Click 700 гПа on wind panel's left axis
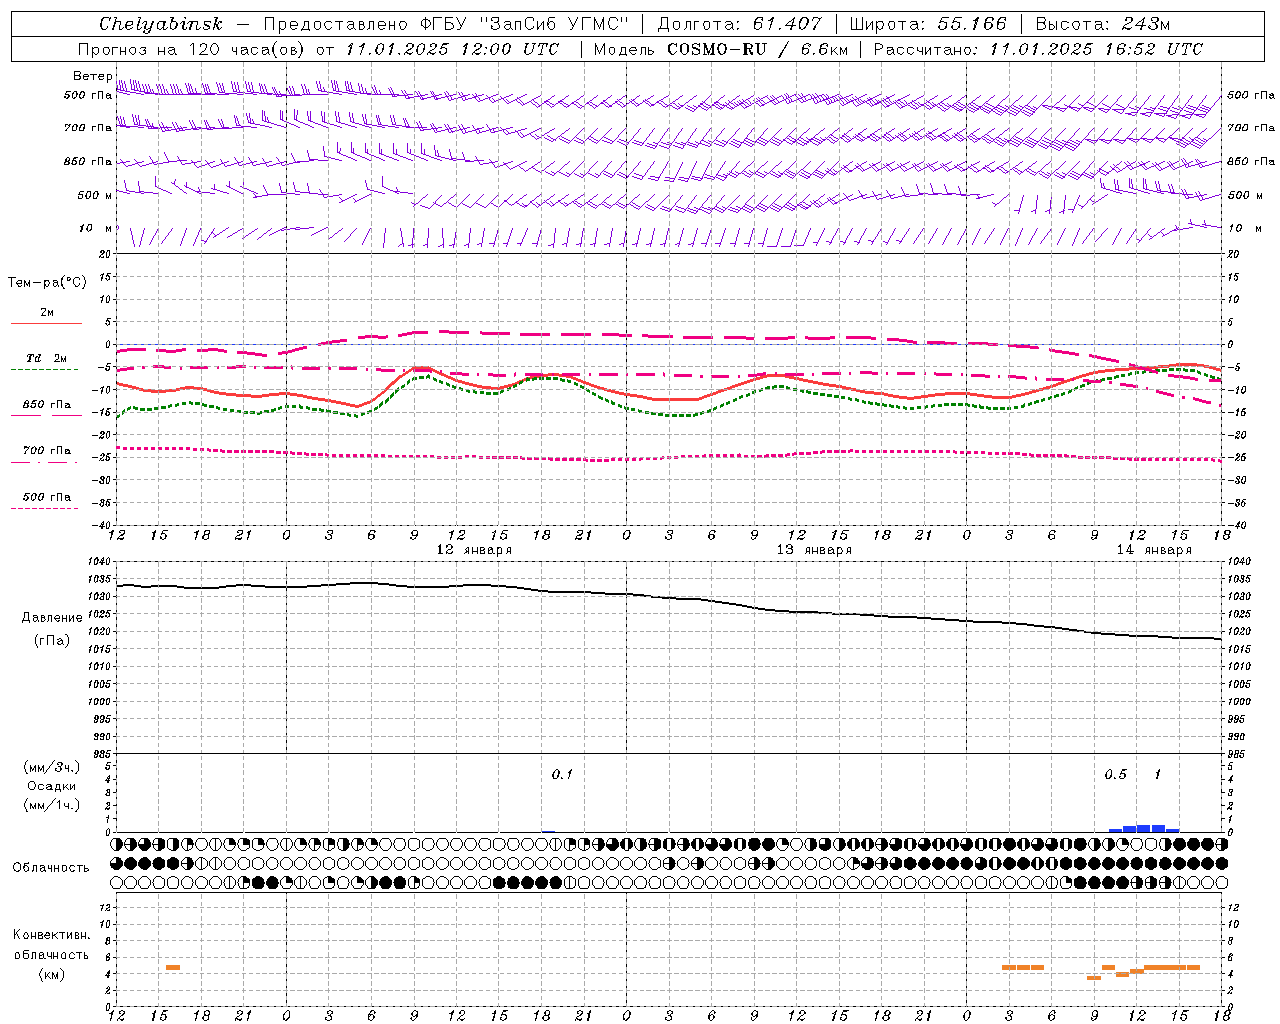Viewport: 1280px width, 1024px height. point(88,128)
